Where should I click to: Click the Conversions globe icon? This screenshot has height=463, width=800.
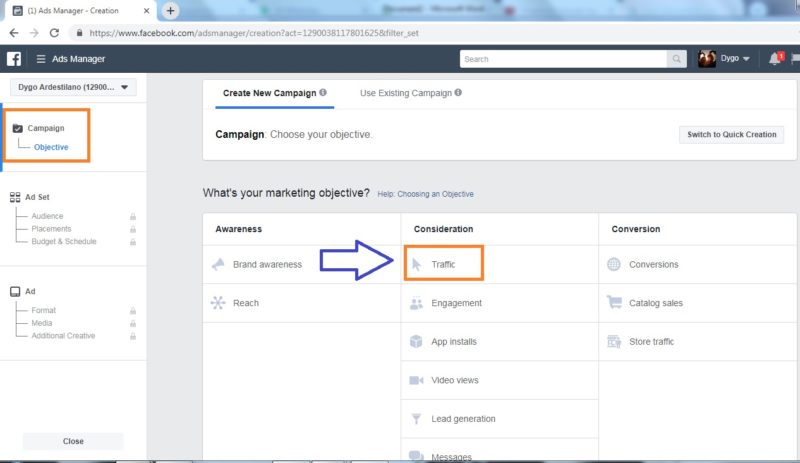(614, 264)
